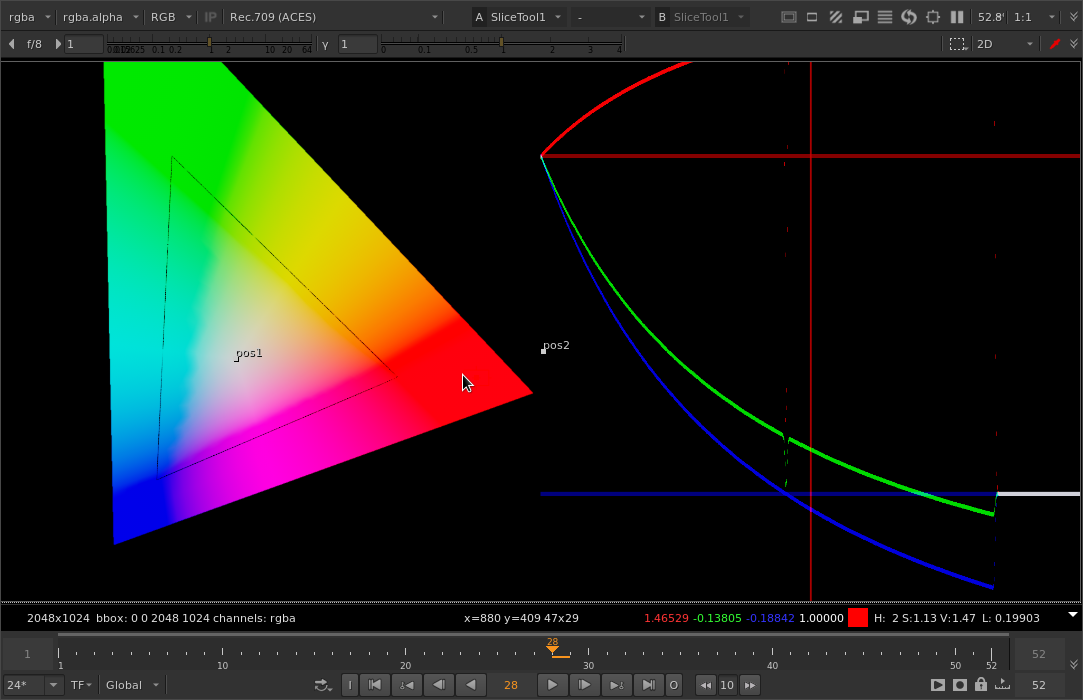Expand the info bar arrow at right
This screenshot has width=1083, height=700.
[1073, 614]
